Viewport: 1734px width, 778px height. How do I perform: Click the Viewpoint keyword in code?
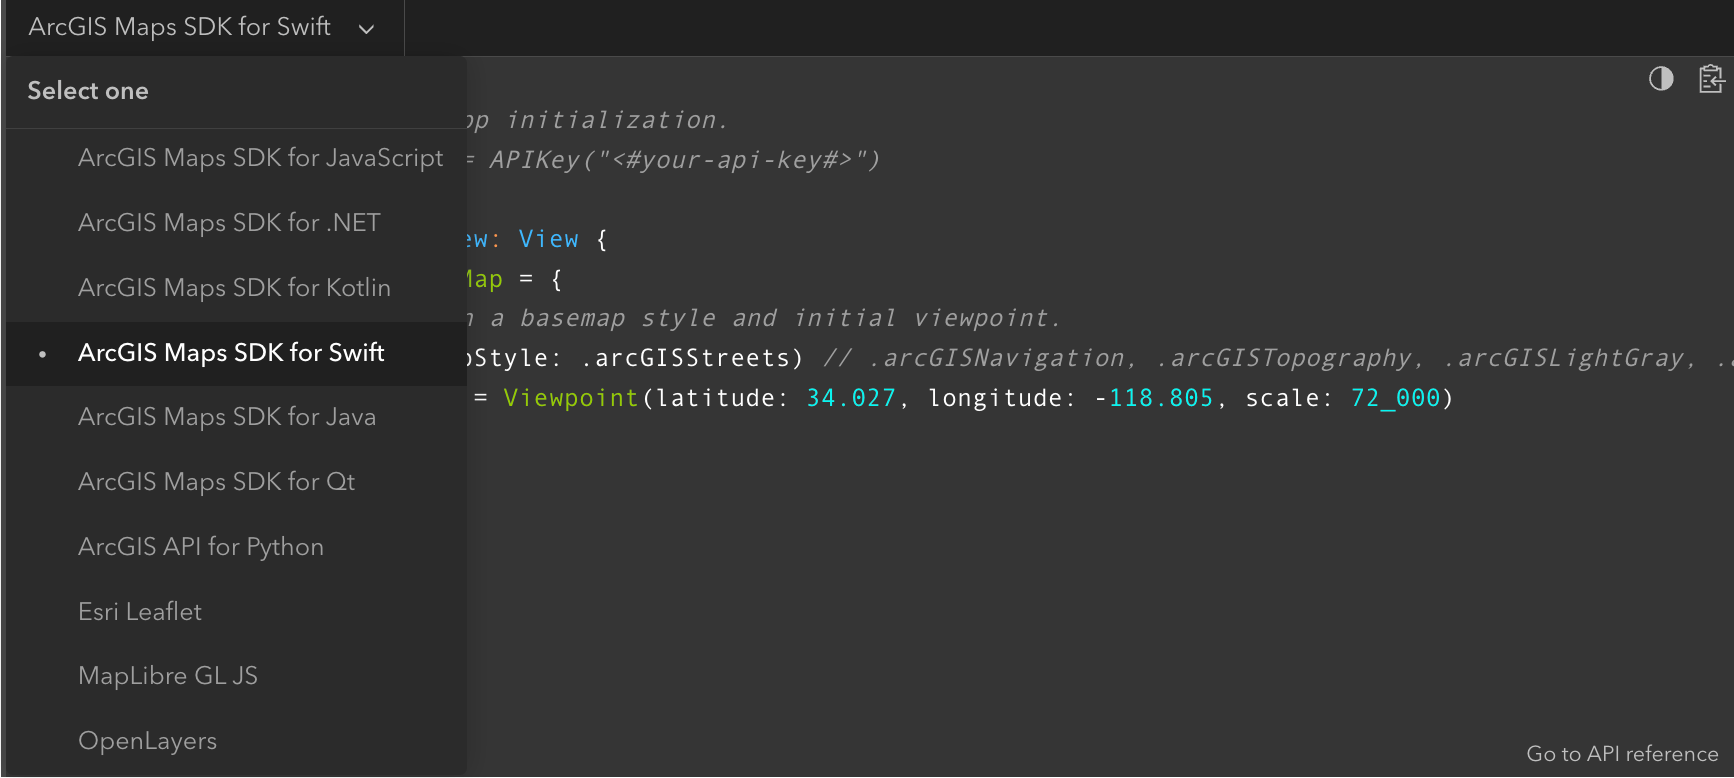[x=571, y=398]
